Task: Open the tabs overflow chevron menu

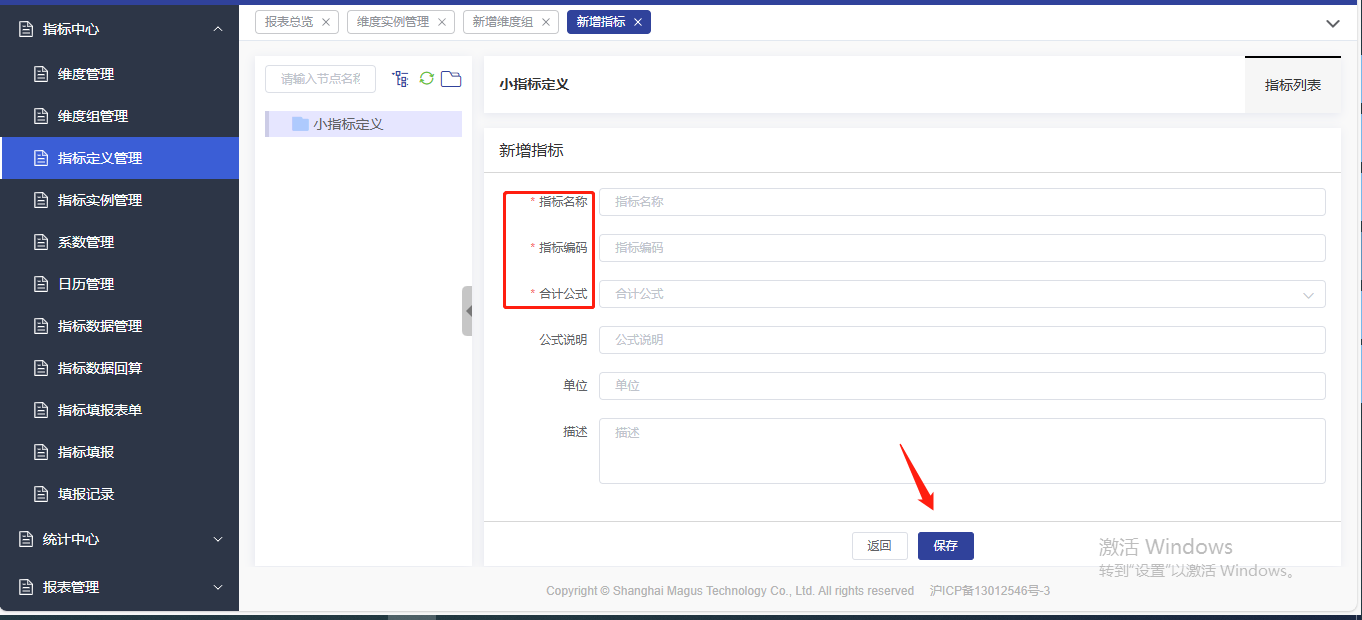Action: [1332, 23]
